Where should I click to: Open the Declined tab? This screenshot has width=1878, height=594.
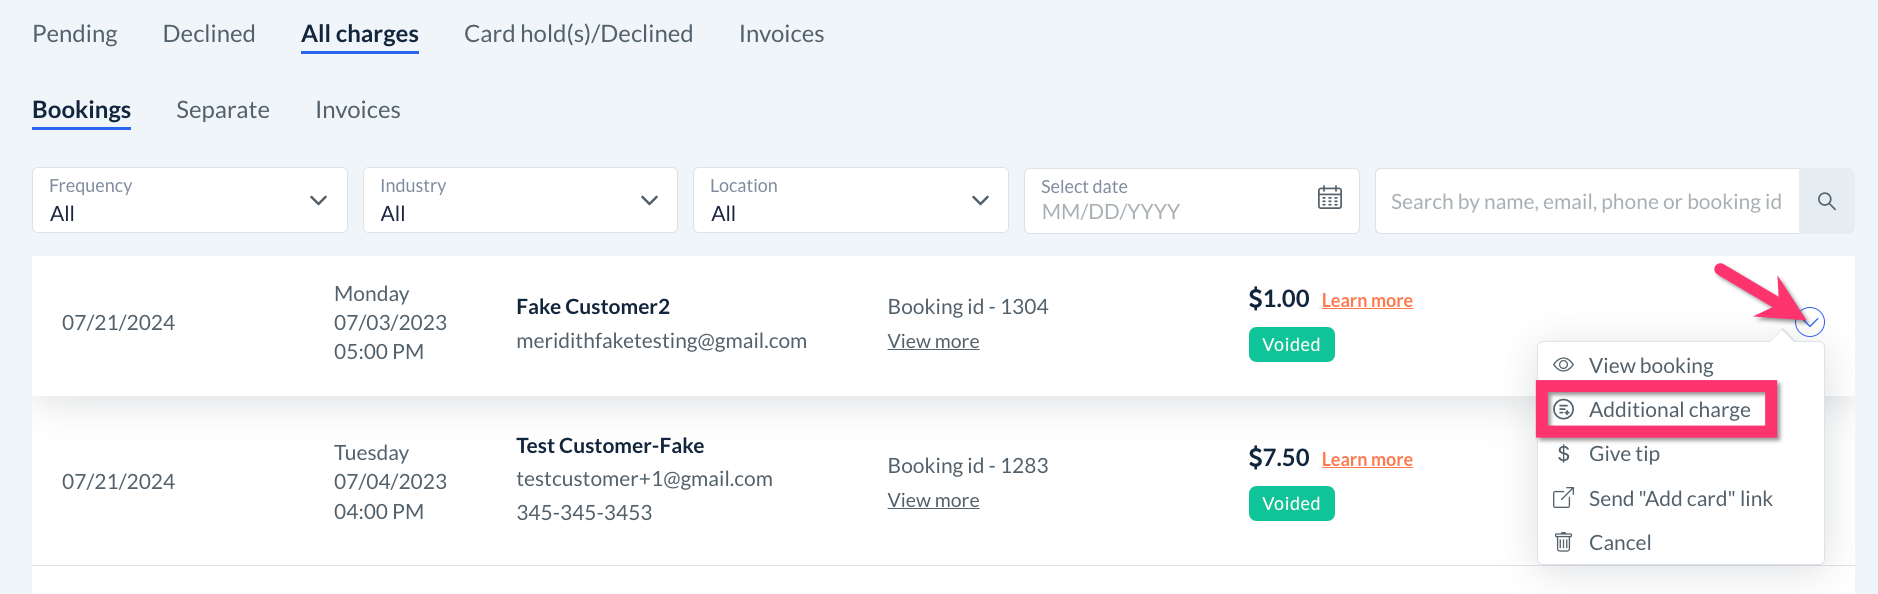(x=209, y=34)
